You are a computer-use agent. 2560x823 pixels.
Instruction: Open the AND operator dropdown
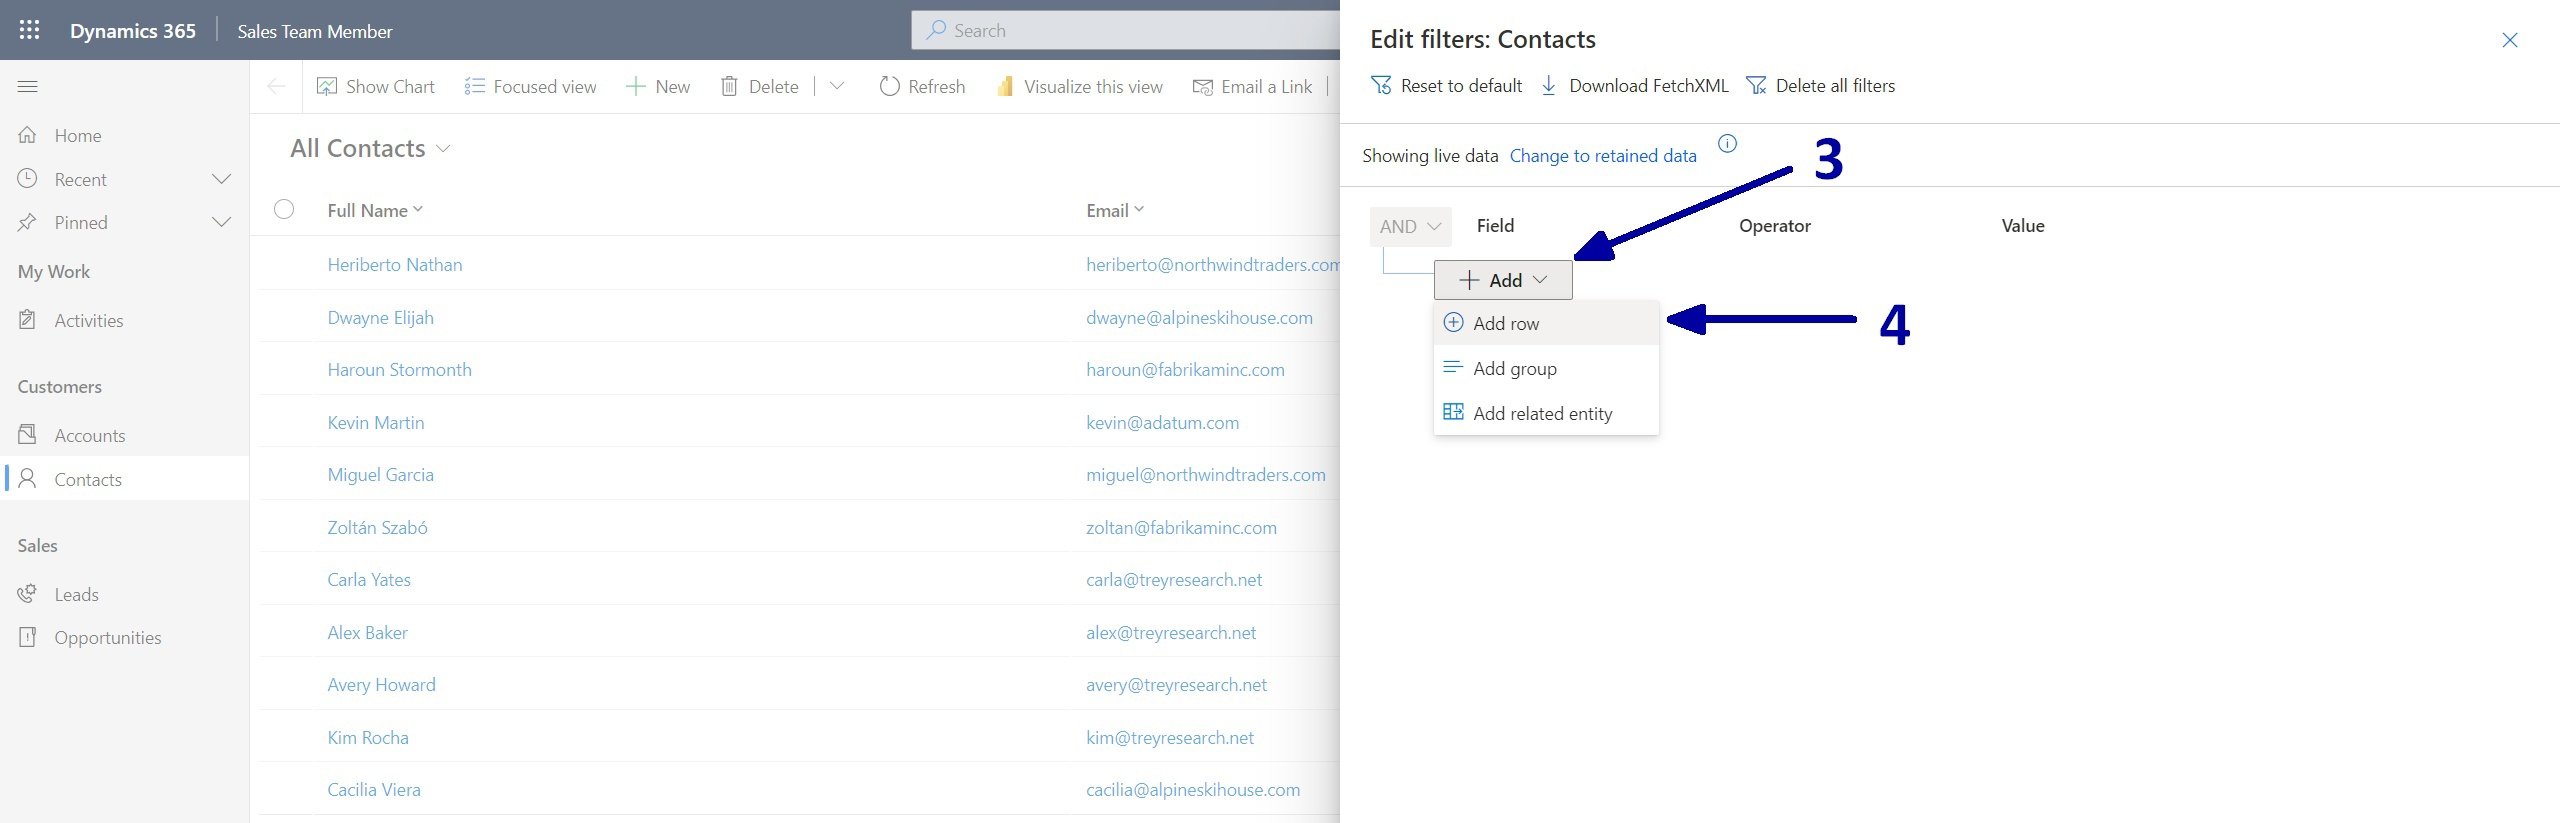1410,227
